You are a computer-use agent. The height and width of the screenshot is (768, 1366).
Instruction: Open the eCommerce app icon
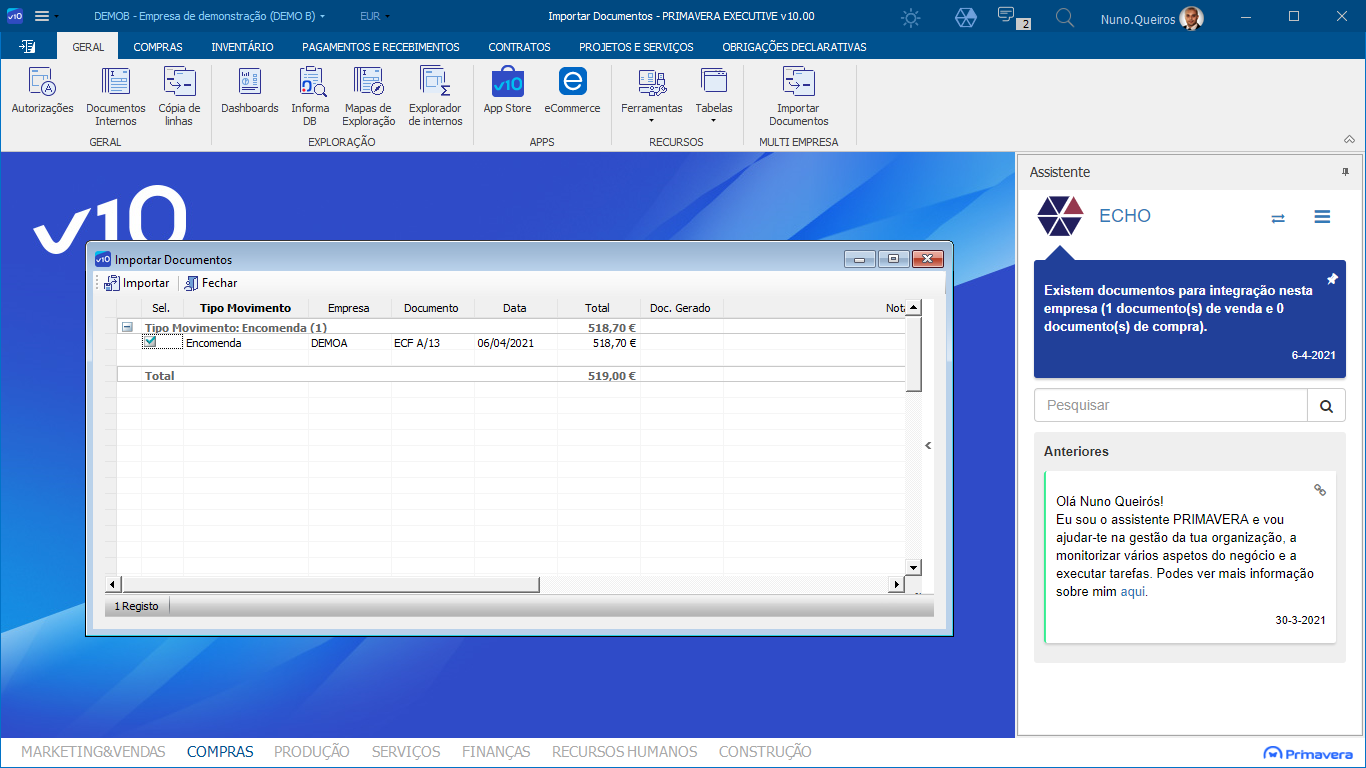(573, 91)
